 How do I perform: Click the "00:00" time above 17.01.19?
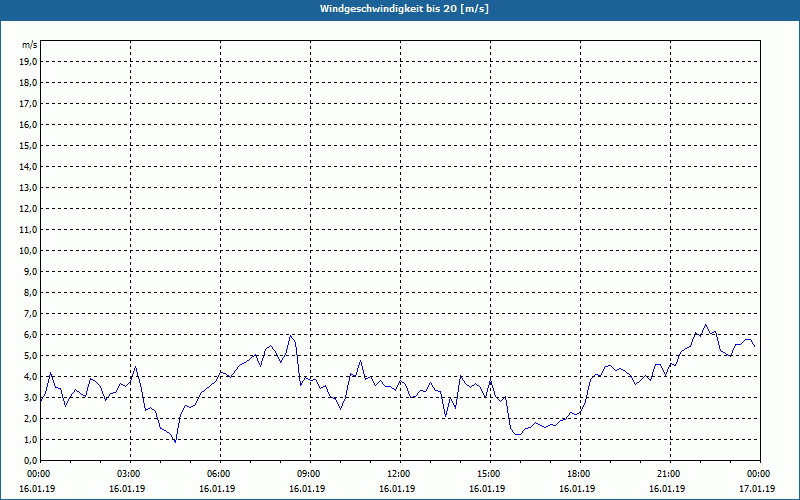coord(760,474)
